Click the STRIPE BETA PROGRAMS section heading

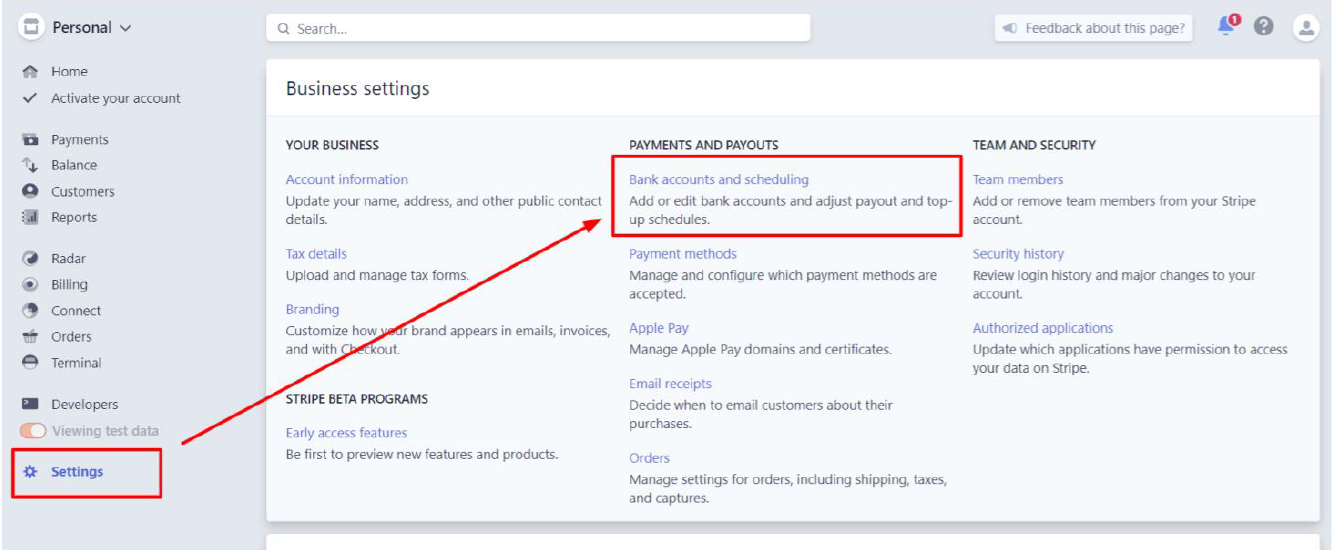pos(357,399)
